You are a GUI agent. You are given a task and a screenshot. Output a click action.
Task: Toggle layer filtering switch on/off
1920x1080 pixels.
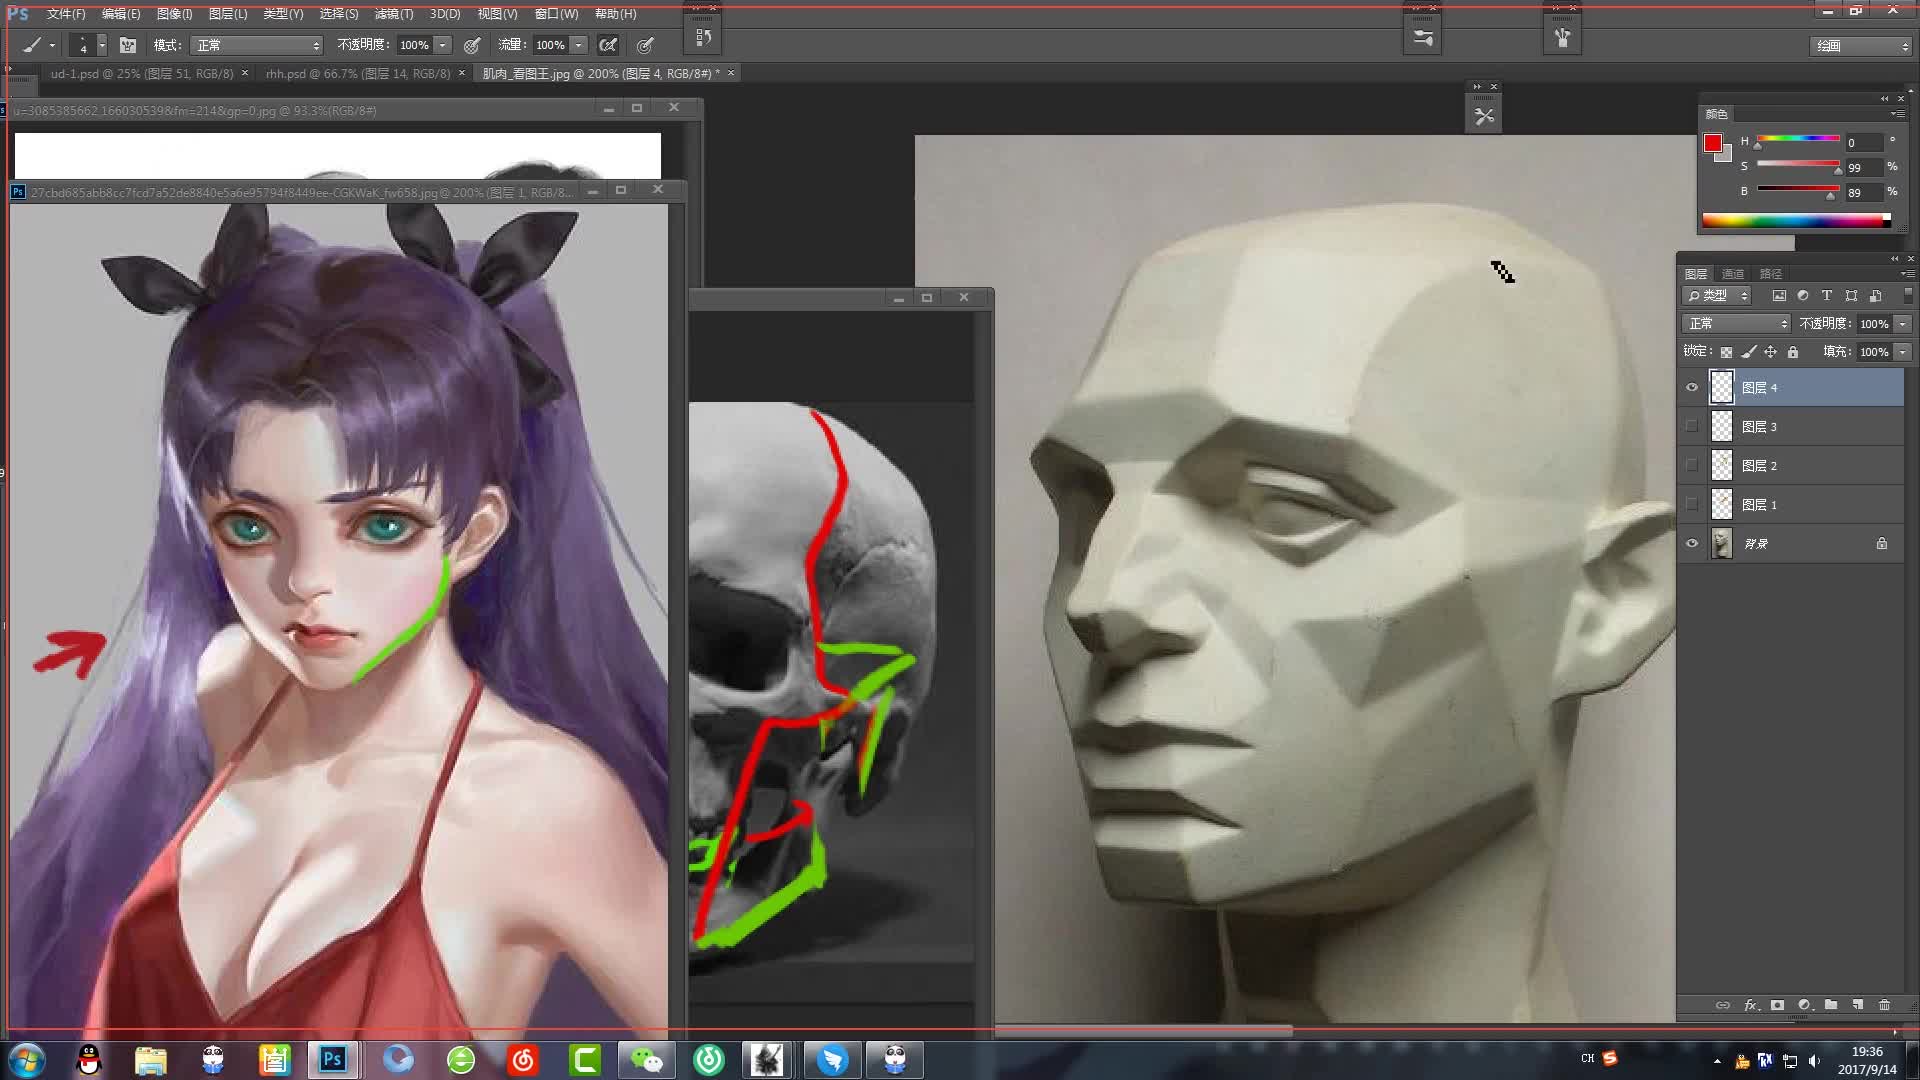[1907, 295]
